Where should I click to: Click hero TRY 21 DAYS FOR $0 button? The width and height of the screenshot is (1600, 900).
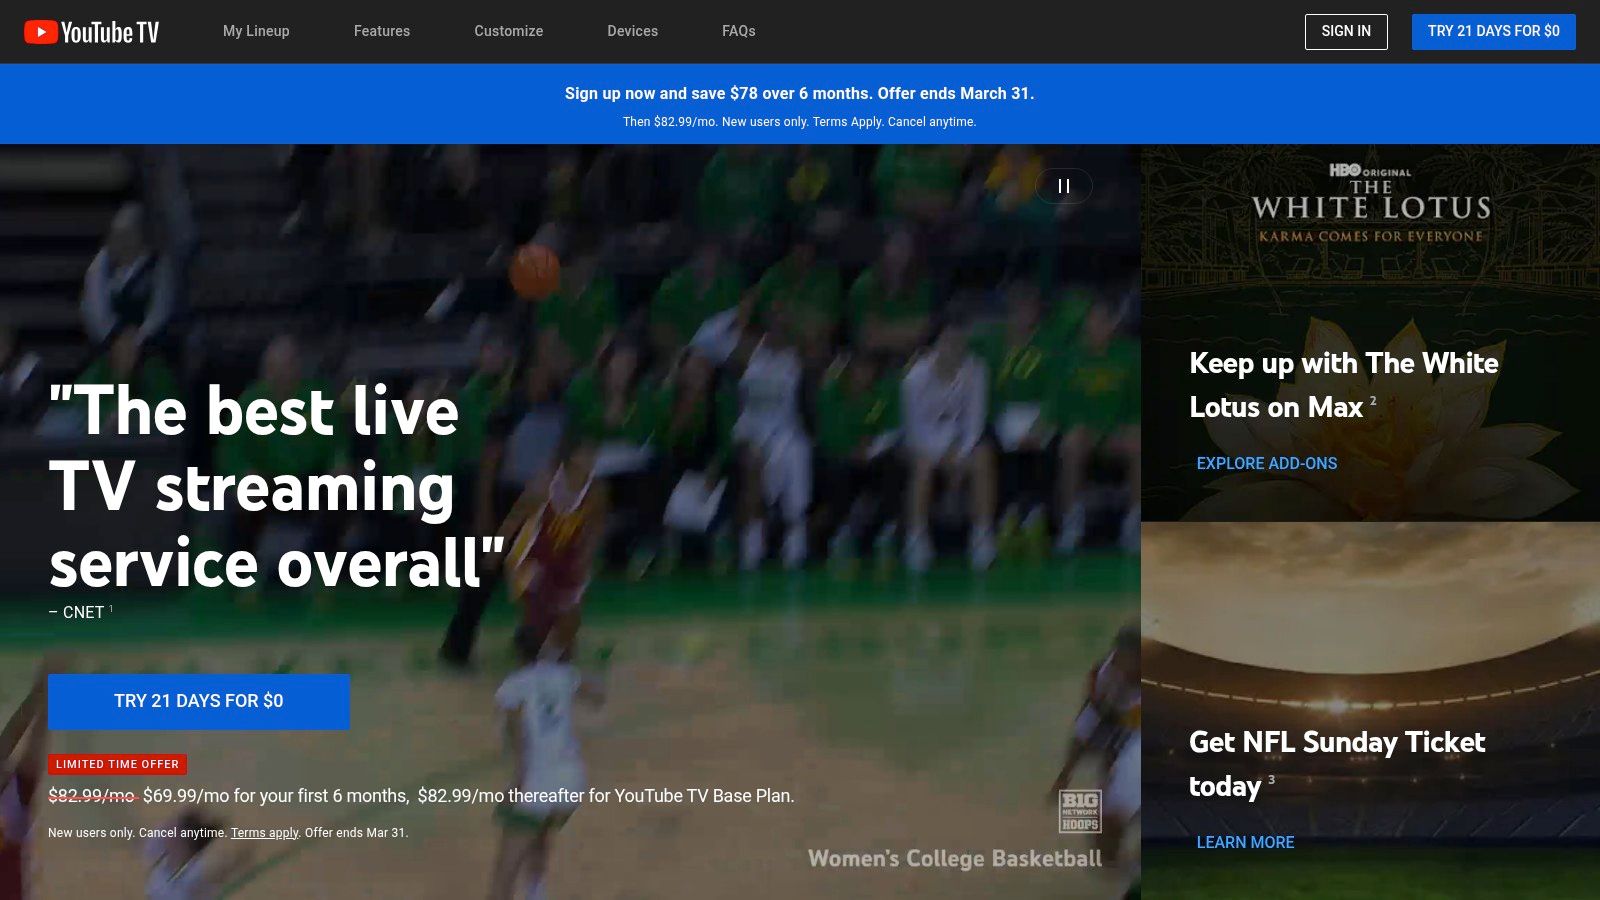[199, 701]
